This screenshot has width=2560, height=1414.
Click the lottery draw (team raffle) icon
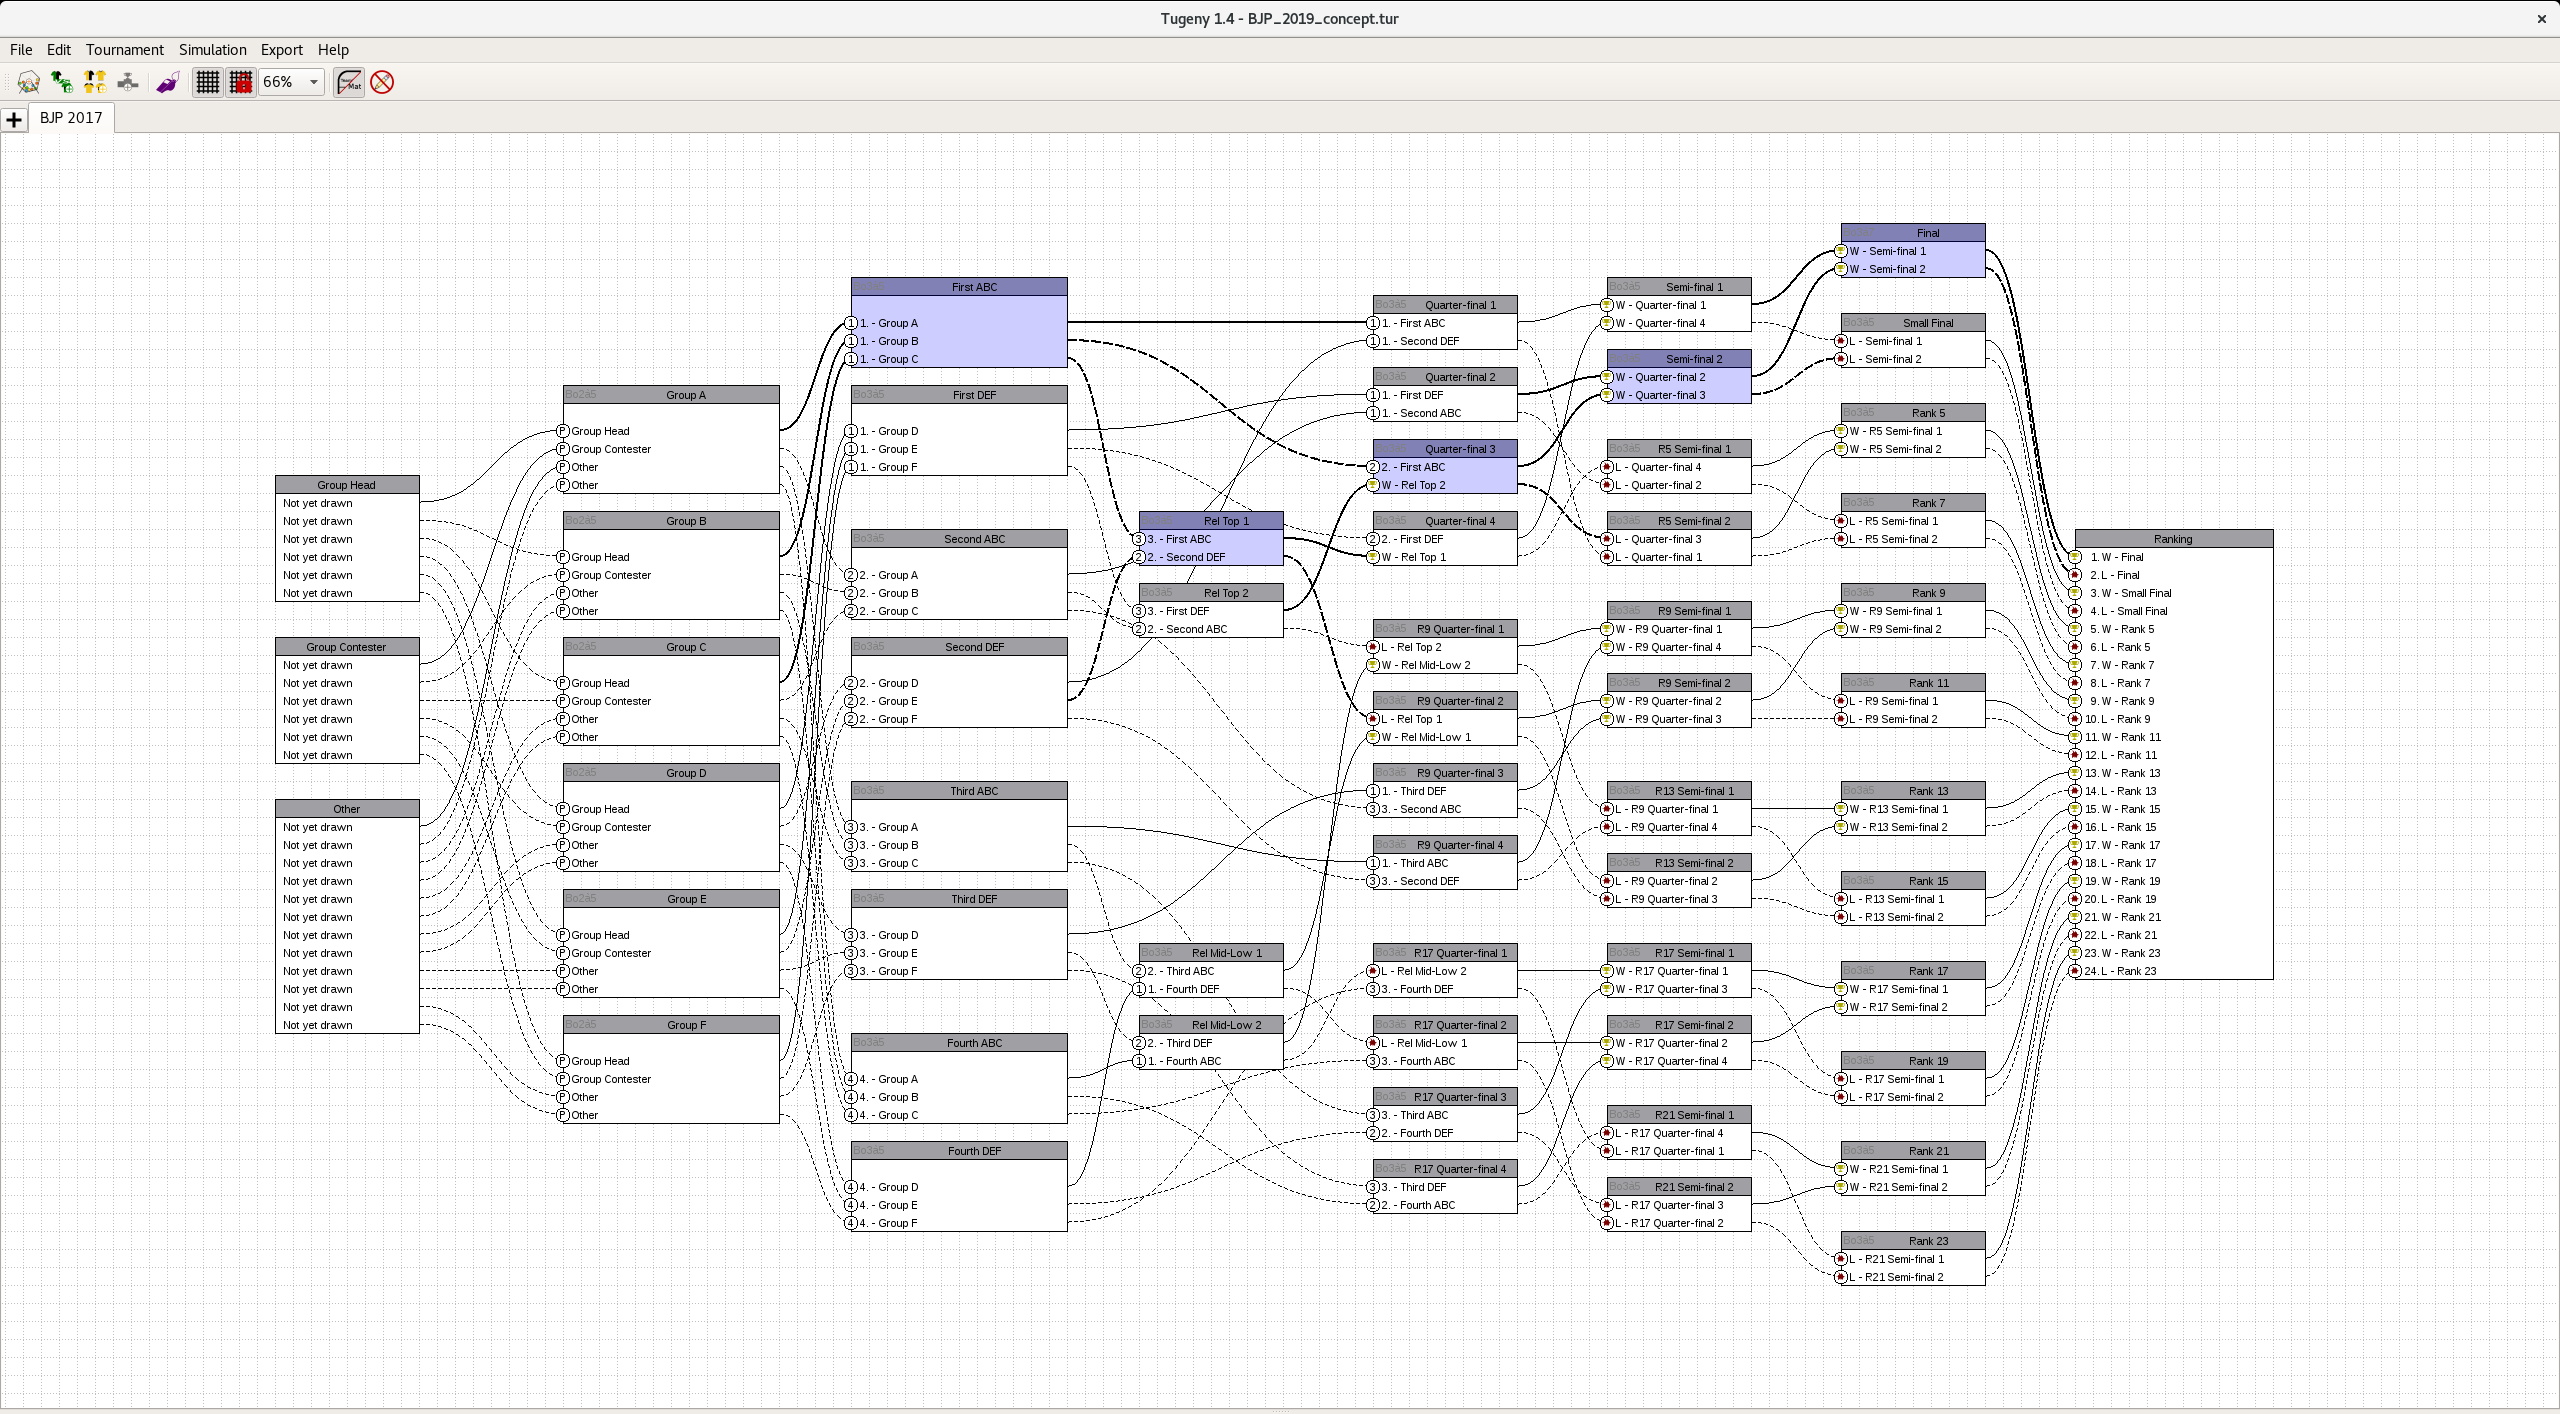tap(29, 82)
